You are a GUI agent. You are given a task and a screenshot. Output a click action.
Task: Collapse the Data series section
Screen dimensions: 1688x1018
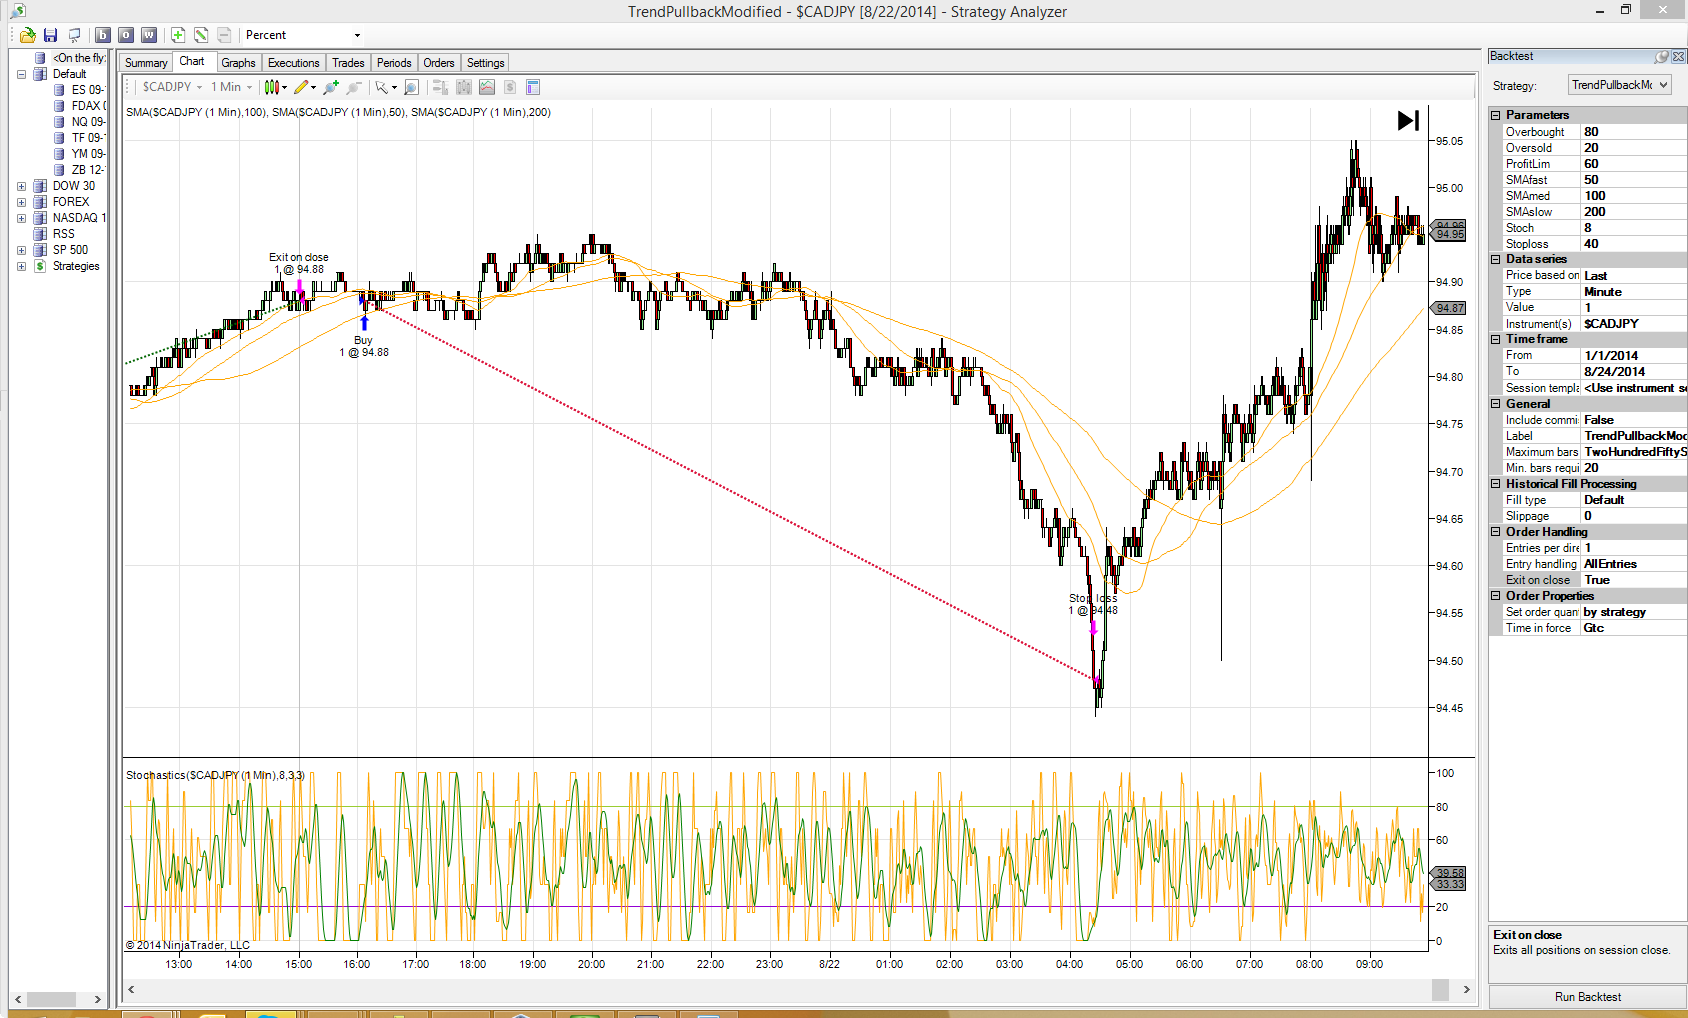[1496, 259]
